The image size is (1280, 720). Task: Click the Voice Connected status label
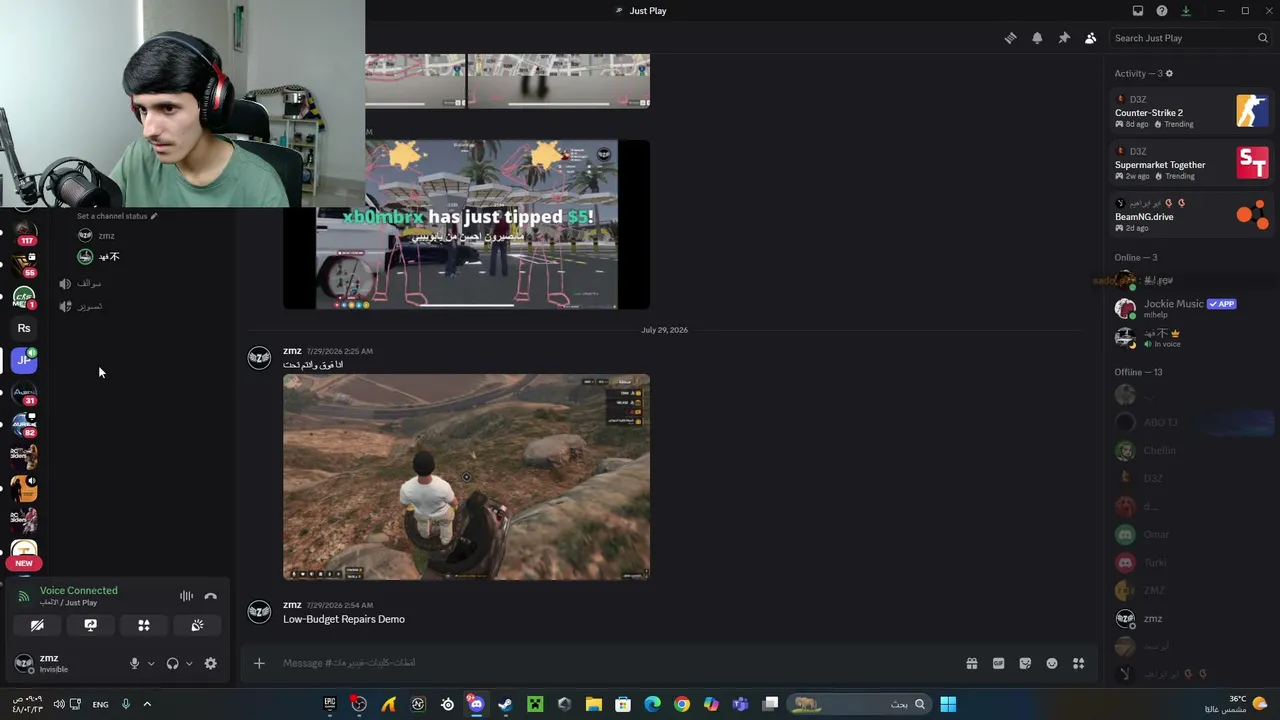(78, 591)
